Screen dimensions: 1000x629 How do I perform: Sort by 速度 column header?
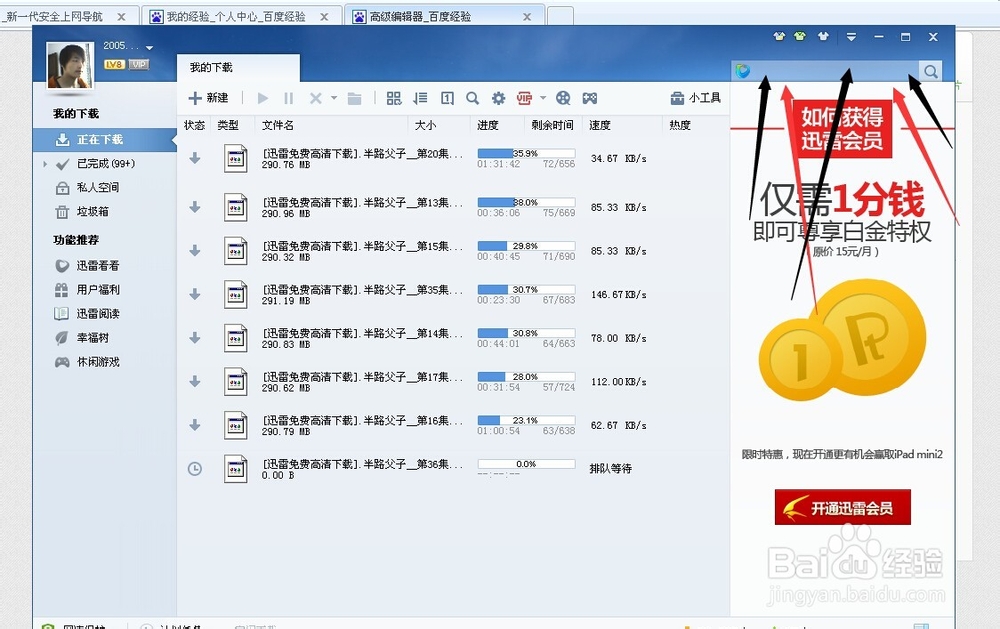[x=599, y=125]
